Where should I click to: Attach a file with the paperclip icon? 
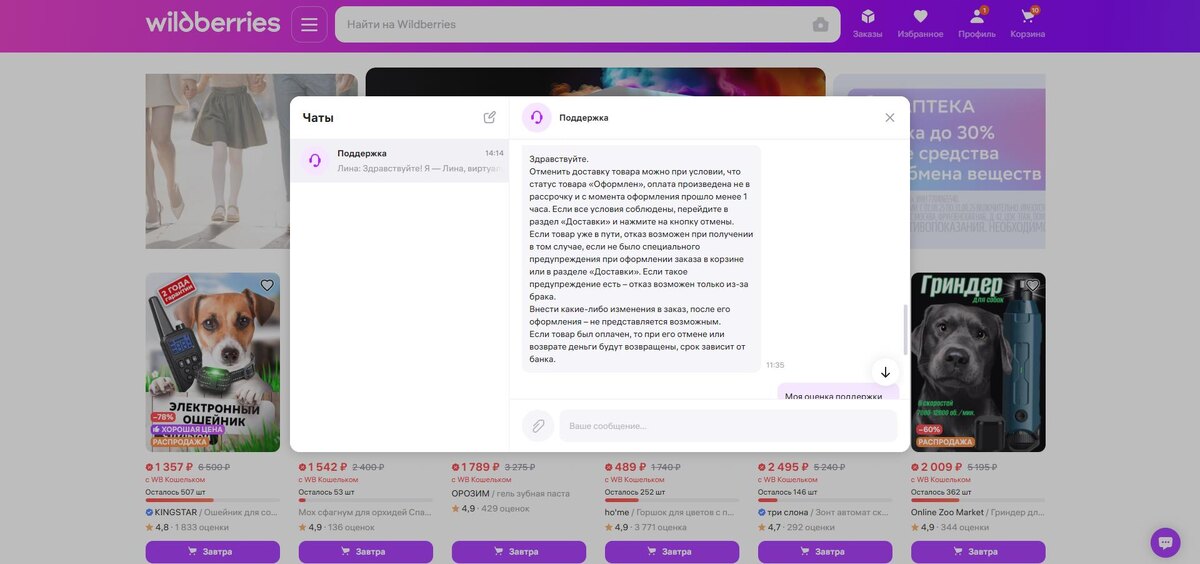(538, 426)
